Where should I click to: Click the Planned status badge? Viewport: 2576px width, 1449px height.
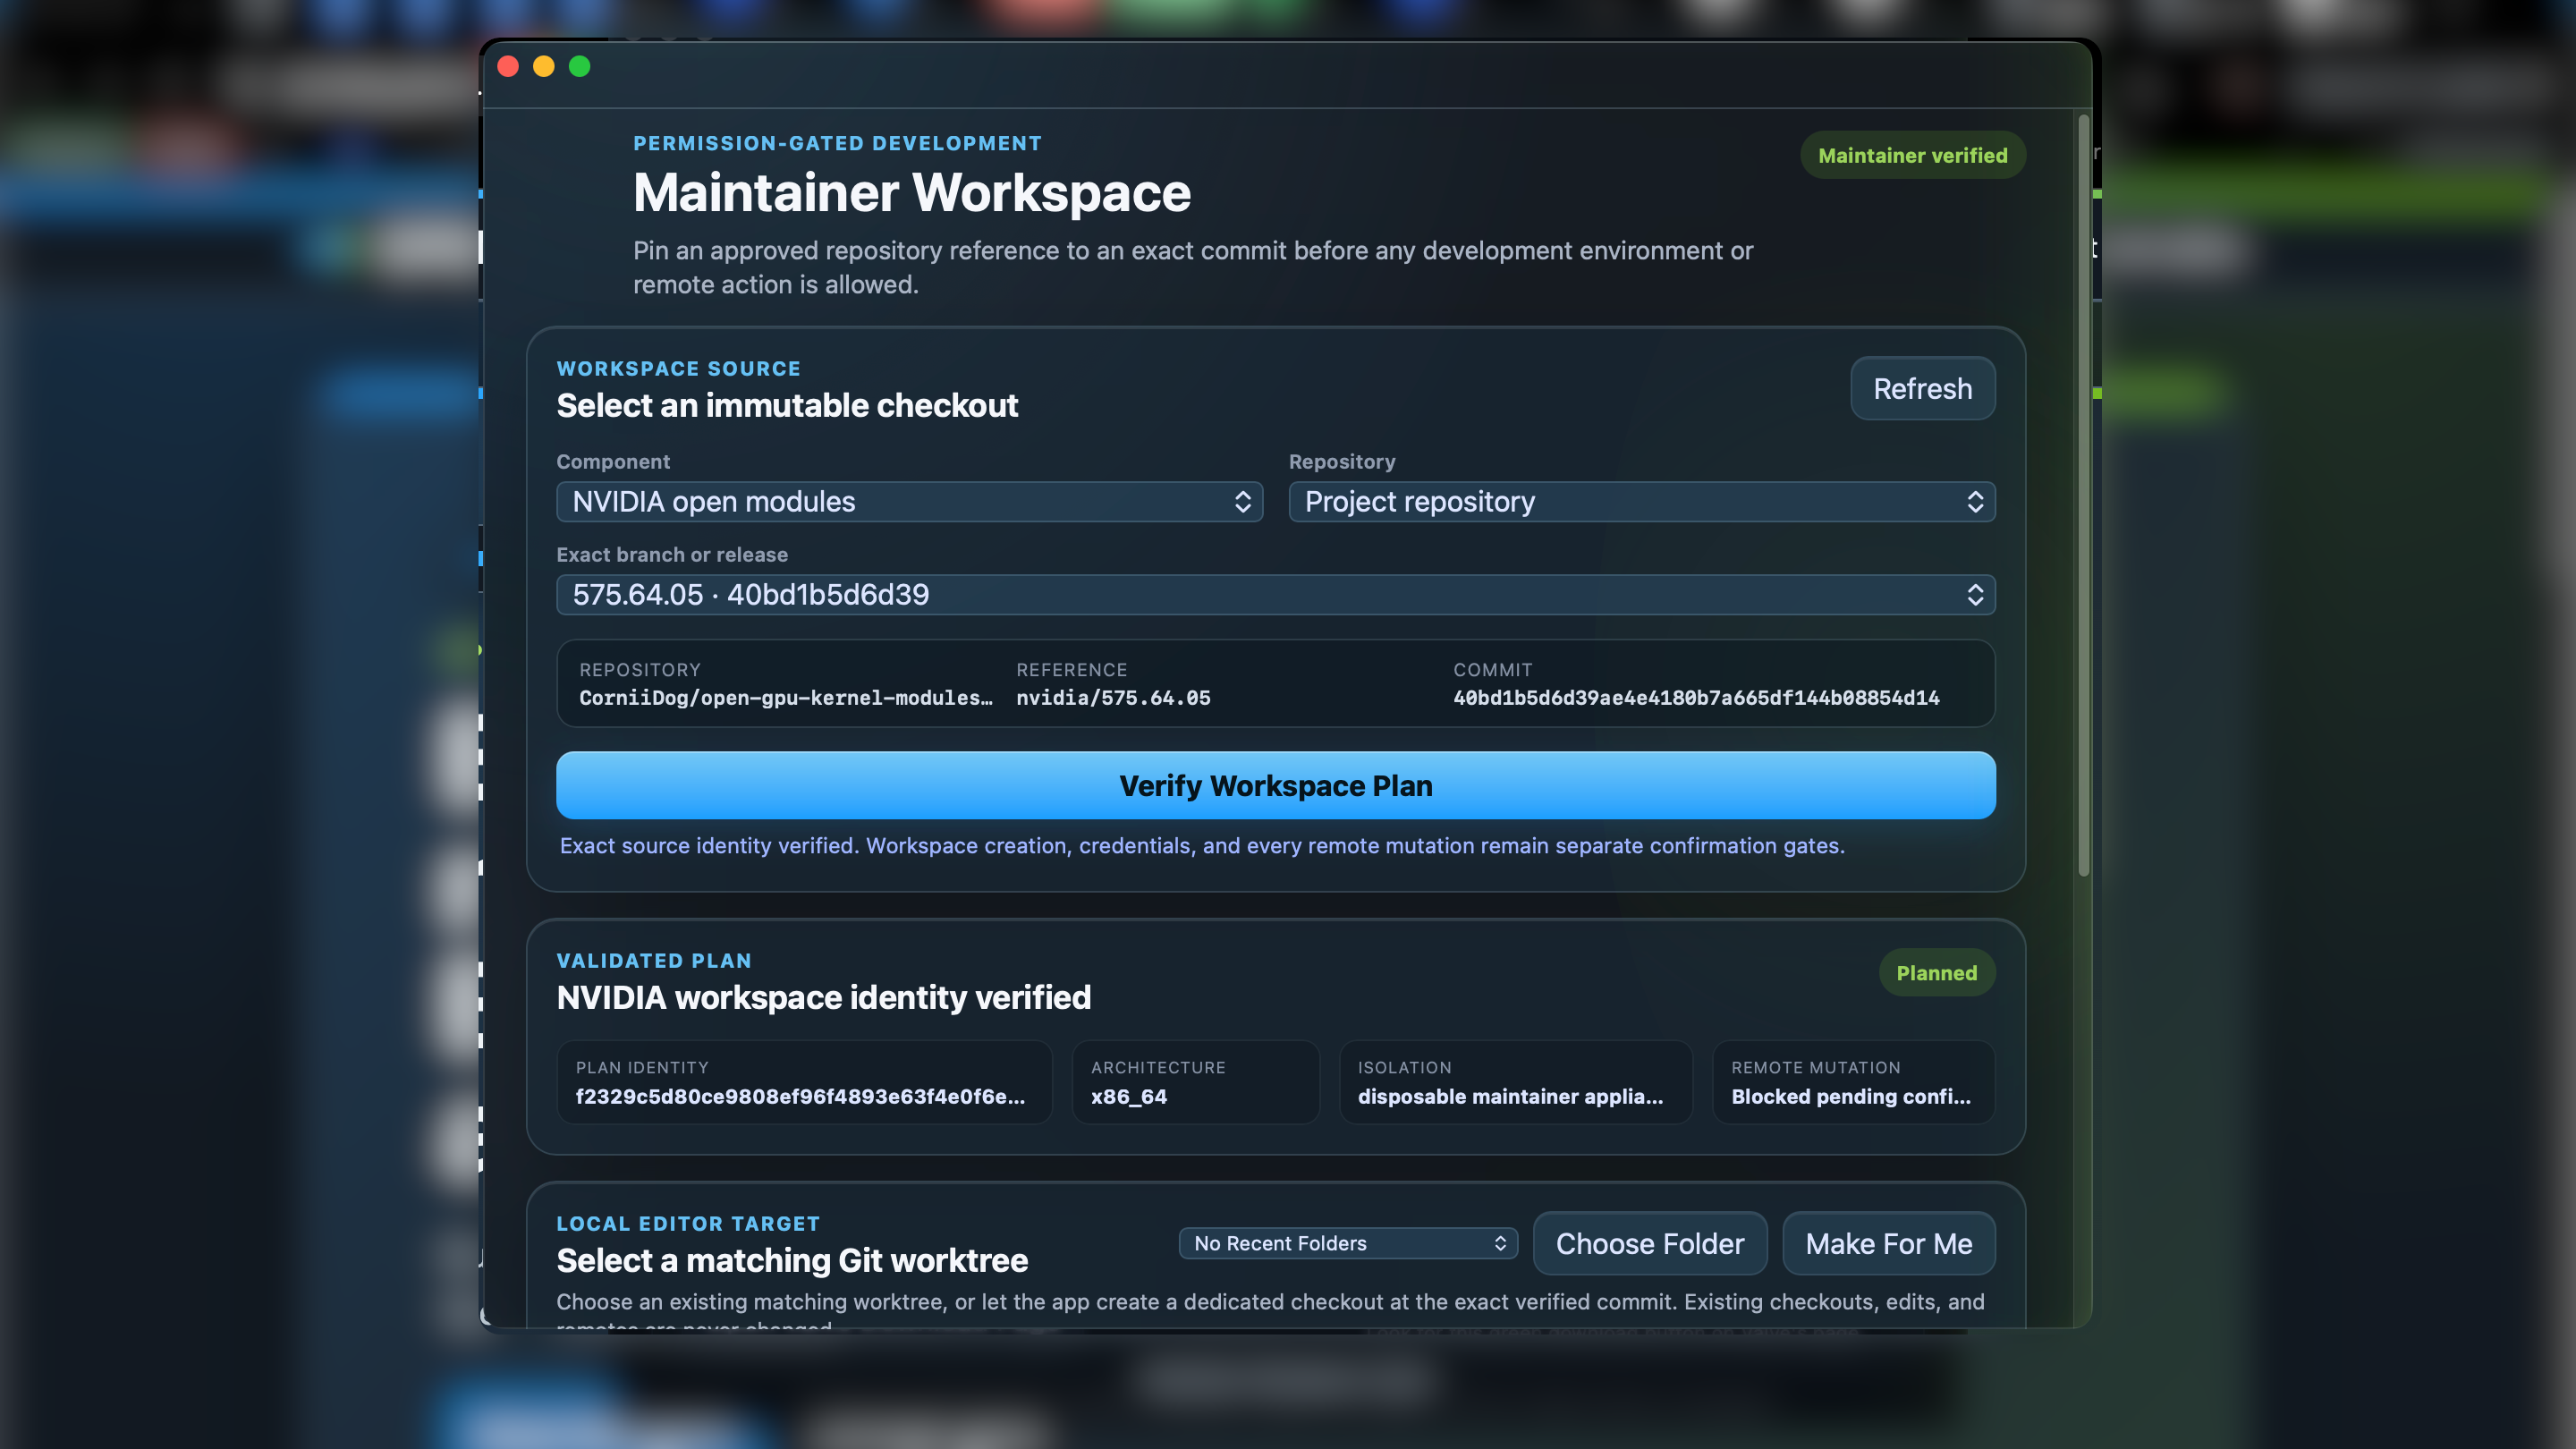pos(1936,973)
